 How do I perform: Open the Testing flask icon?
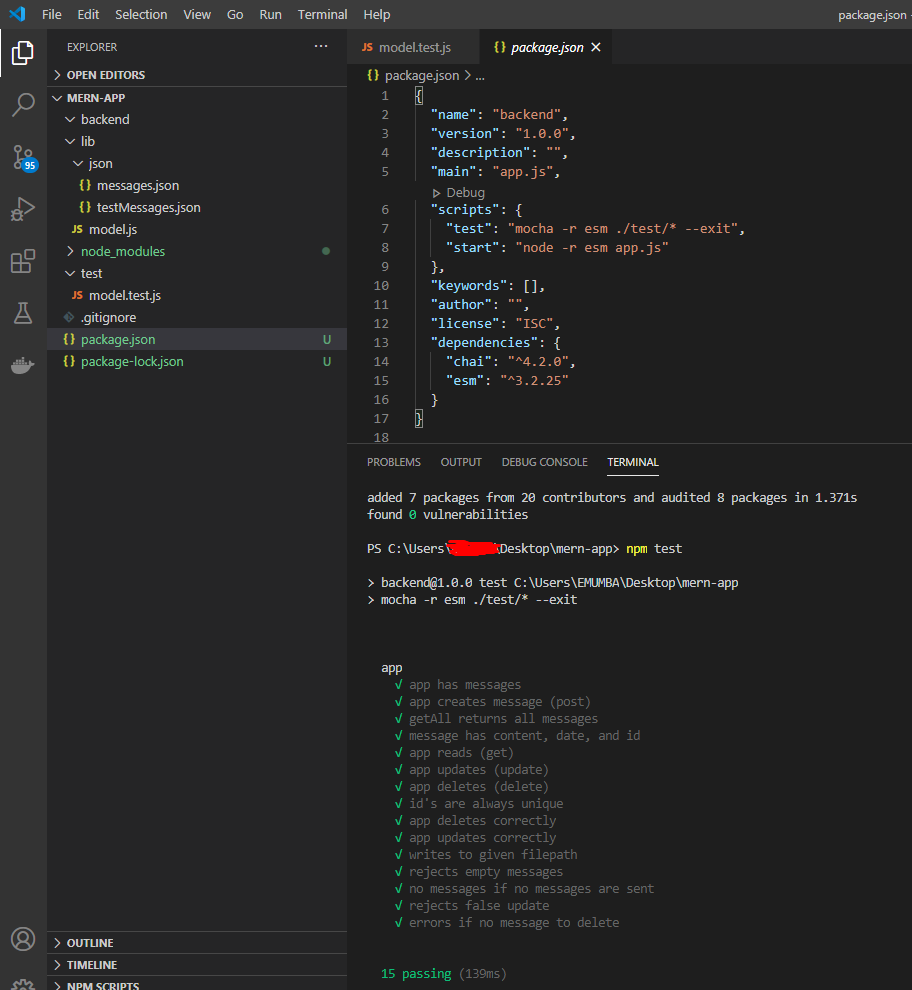pyautogui.click(x=23, y=313)
